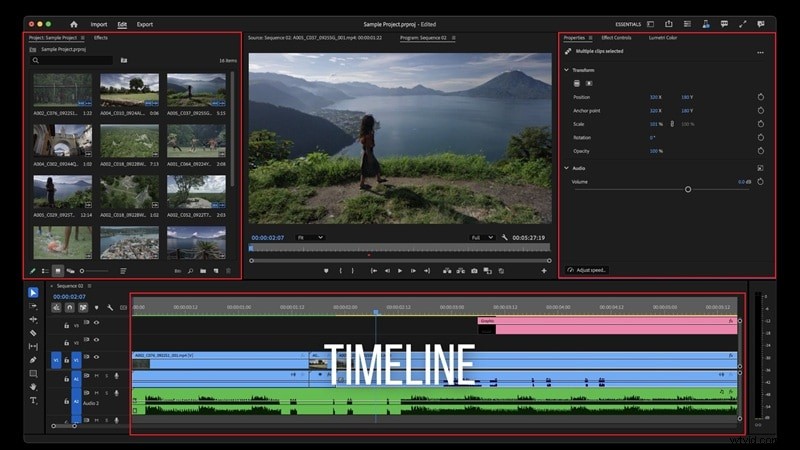Open timeline display settings wrench
Viewport: 800px width, 450px height.
(110, 308)
